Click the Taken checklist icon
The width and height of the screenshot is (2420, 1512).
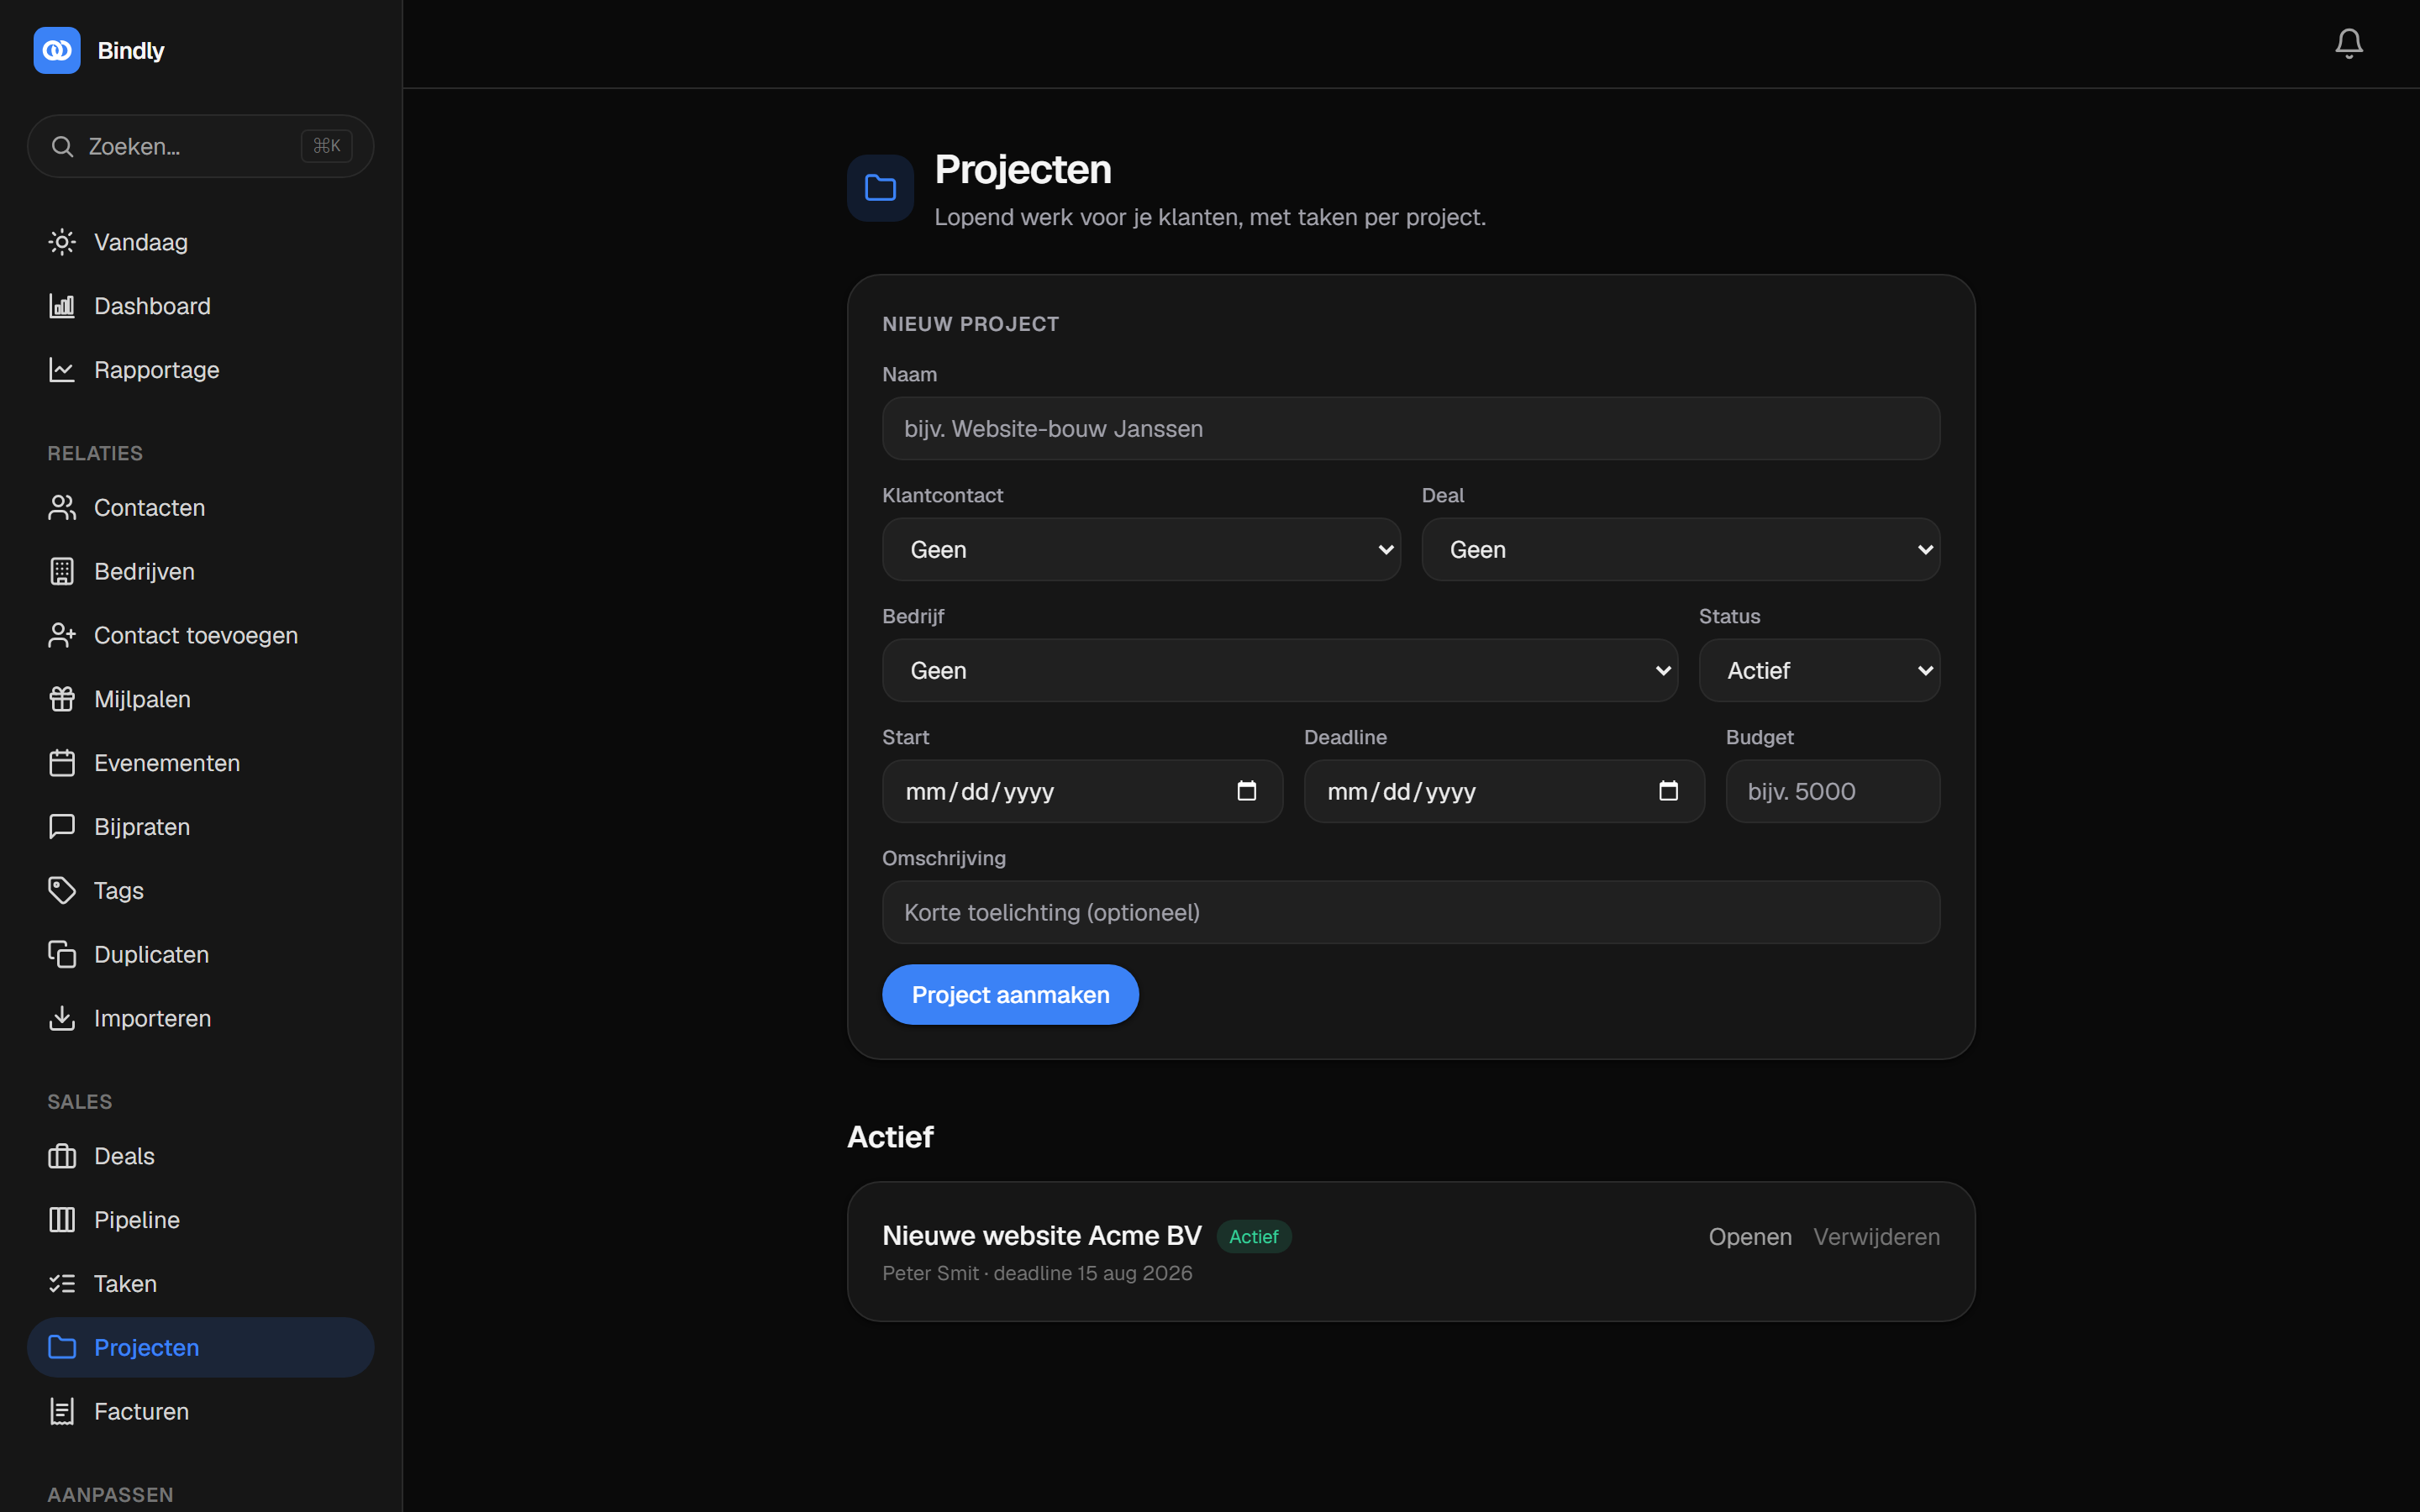pyautogui.click(x=62, y=1284)
